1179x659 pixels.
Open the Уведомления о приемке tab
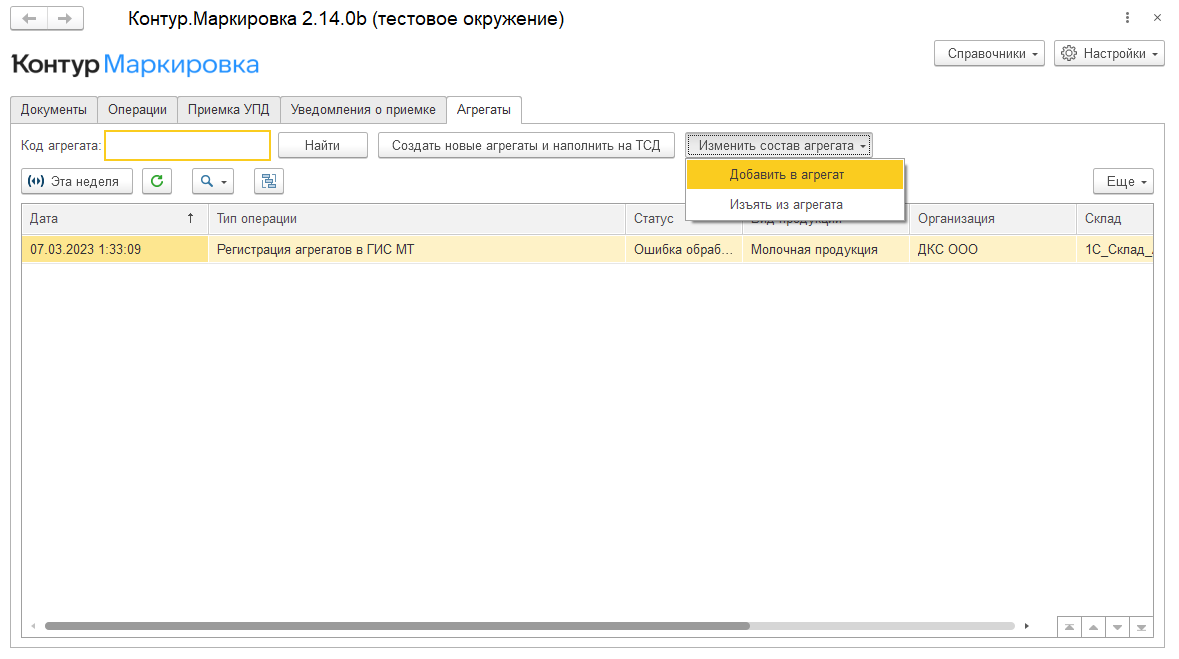tap(363, 110)
